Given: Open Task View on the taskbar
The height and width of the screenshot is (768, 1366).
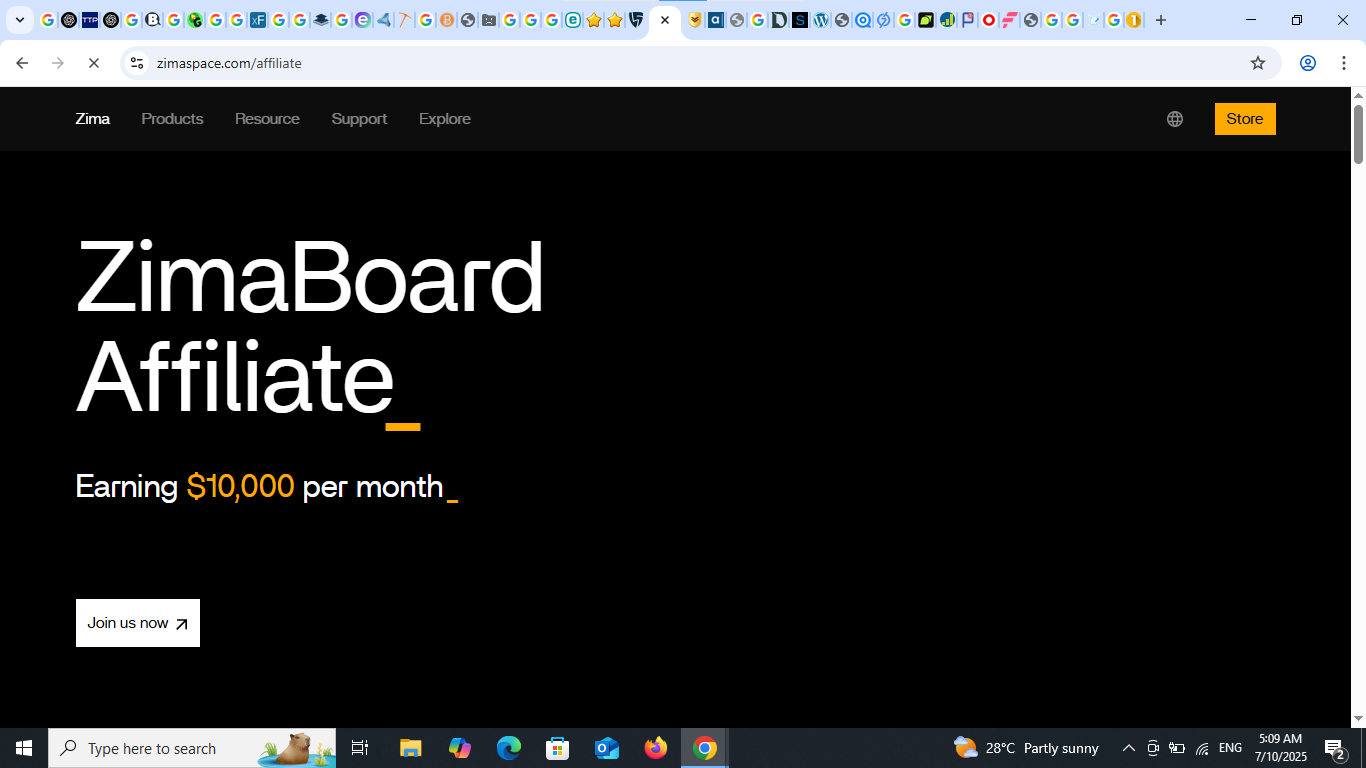Looking at the screenshot, I should [360, 748].
